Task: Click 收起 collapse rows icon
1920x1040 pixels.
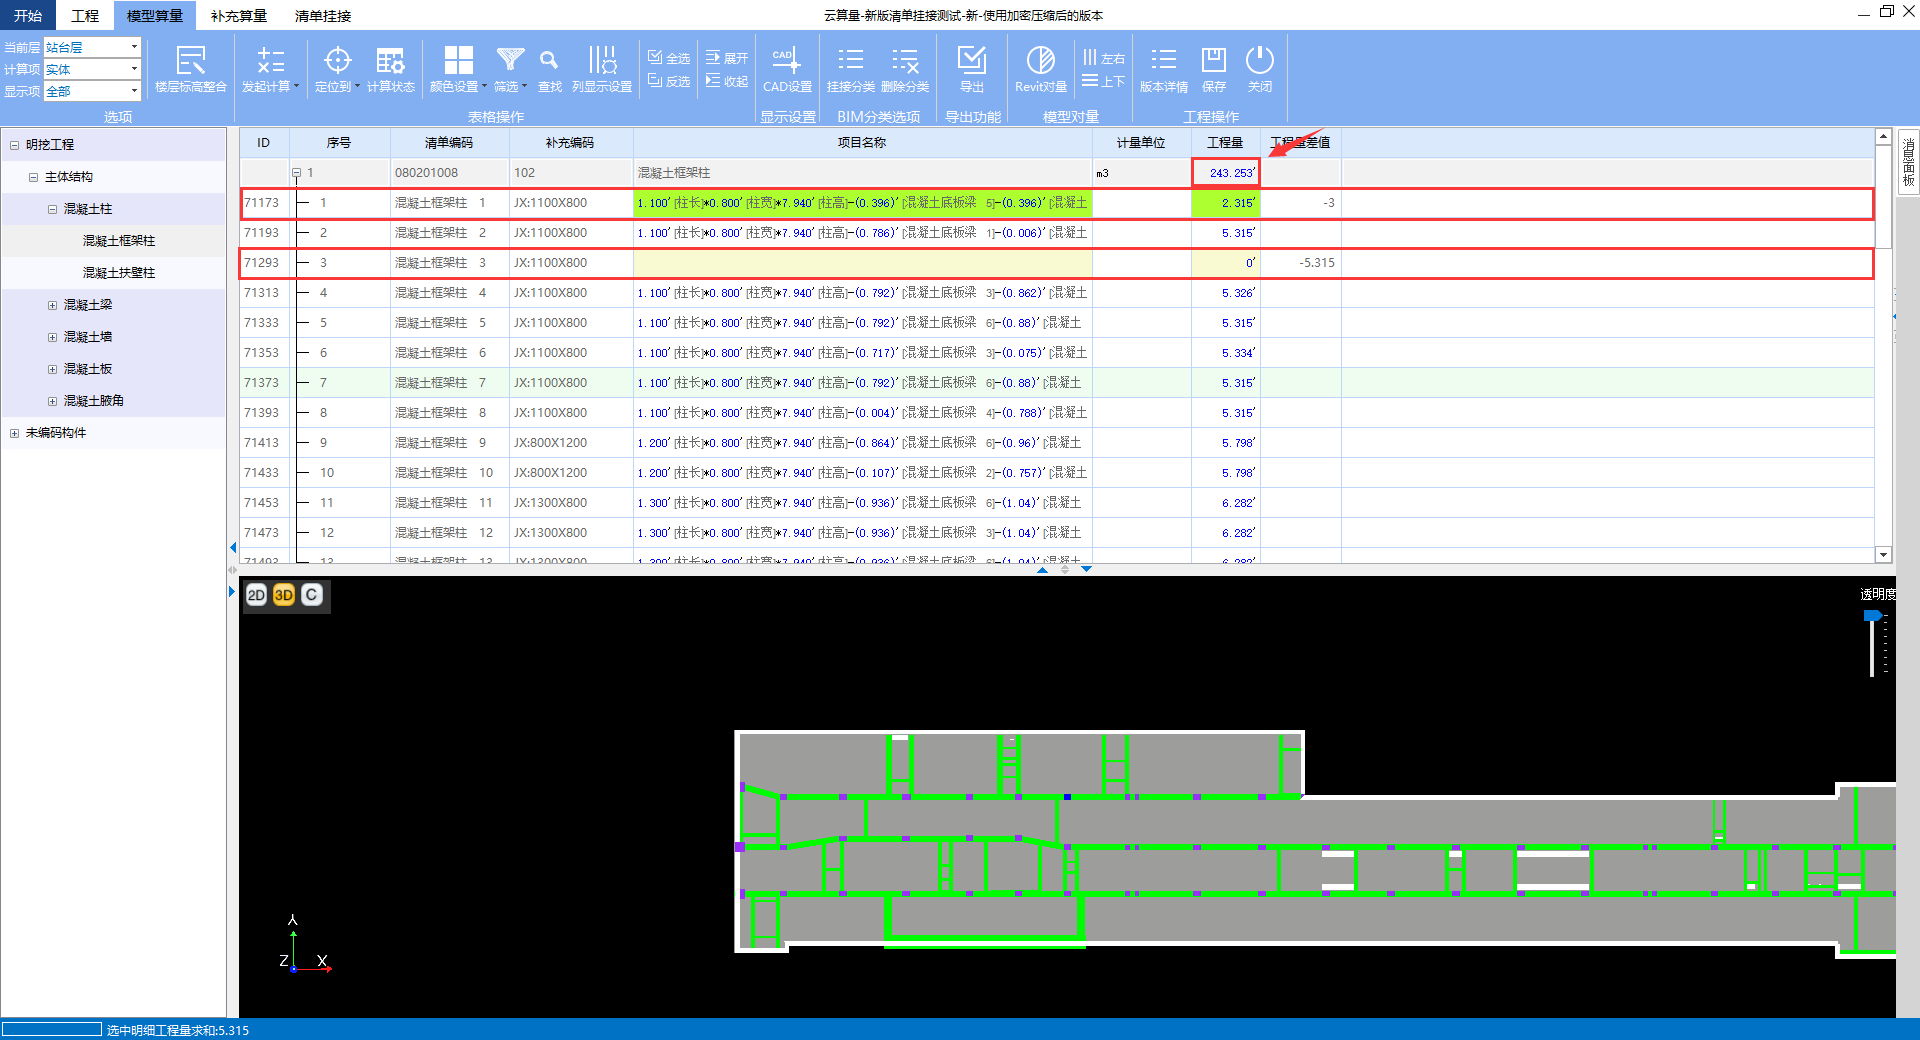Action: pyautogui.click(x=727, y=81)
